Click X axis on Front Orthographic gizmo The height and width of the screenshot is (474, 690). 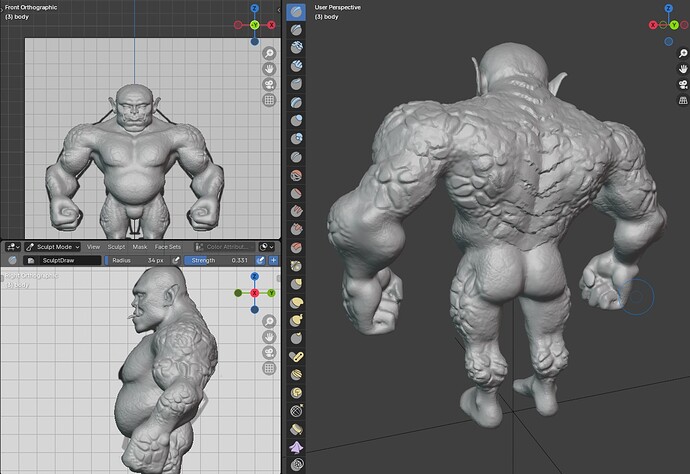272,25
